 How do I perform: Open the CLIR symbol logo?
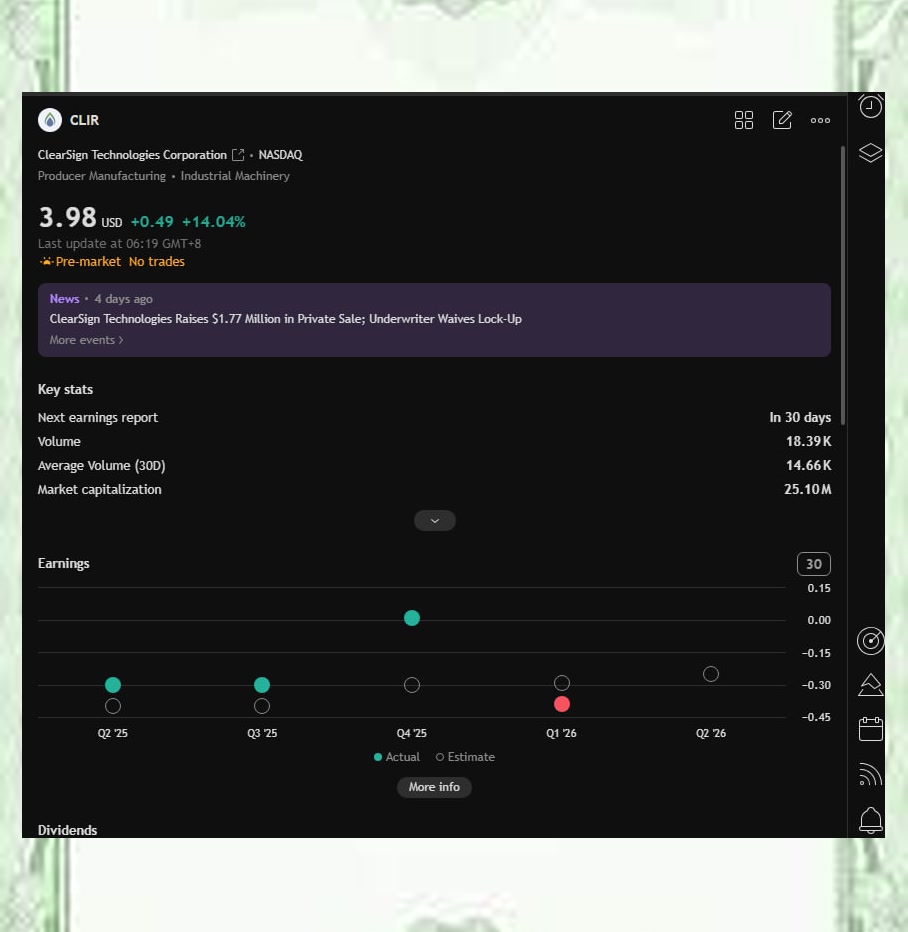50,120
